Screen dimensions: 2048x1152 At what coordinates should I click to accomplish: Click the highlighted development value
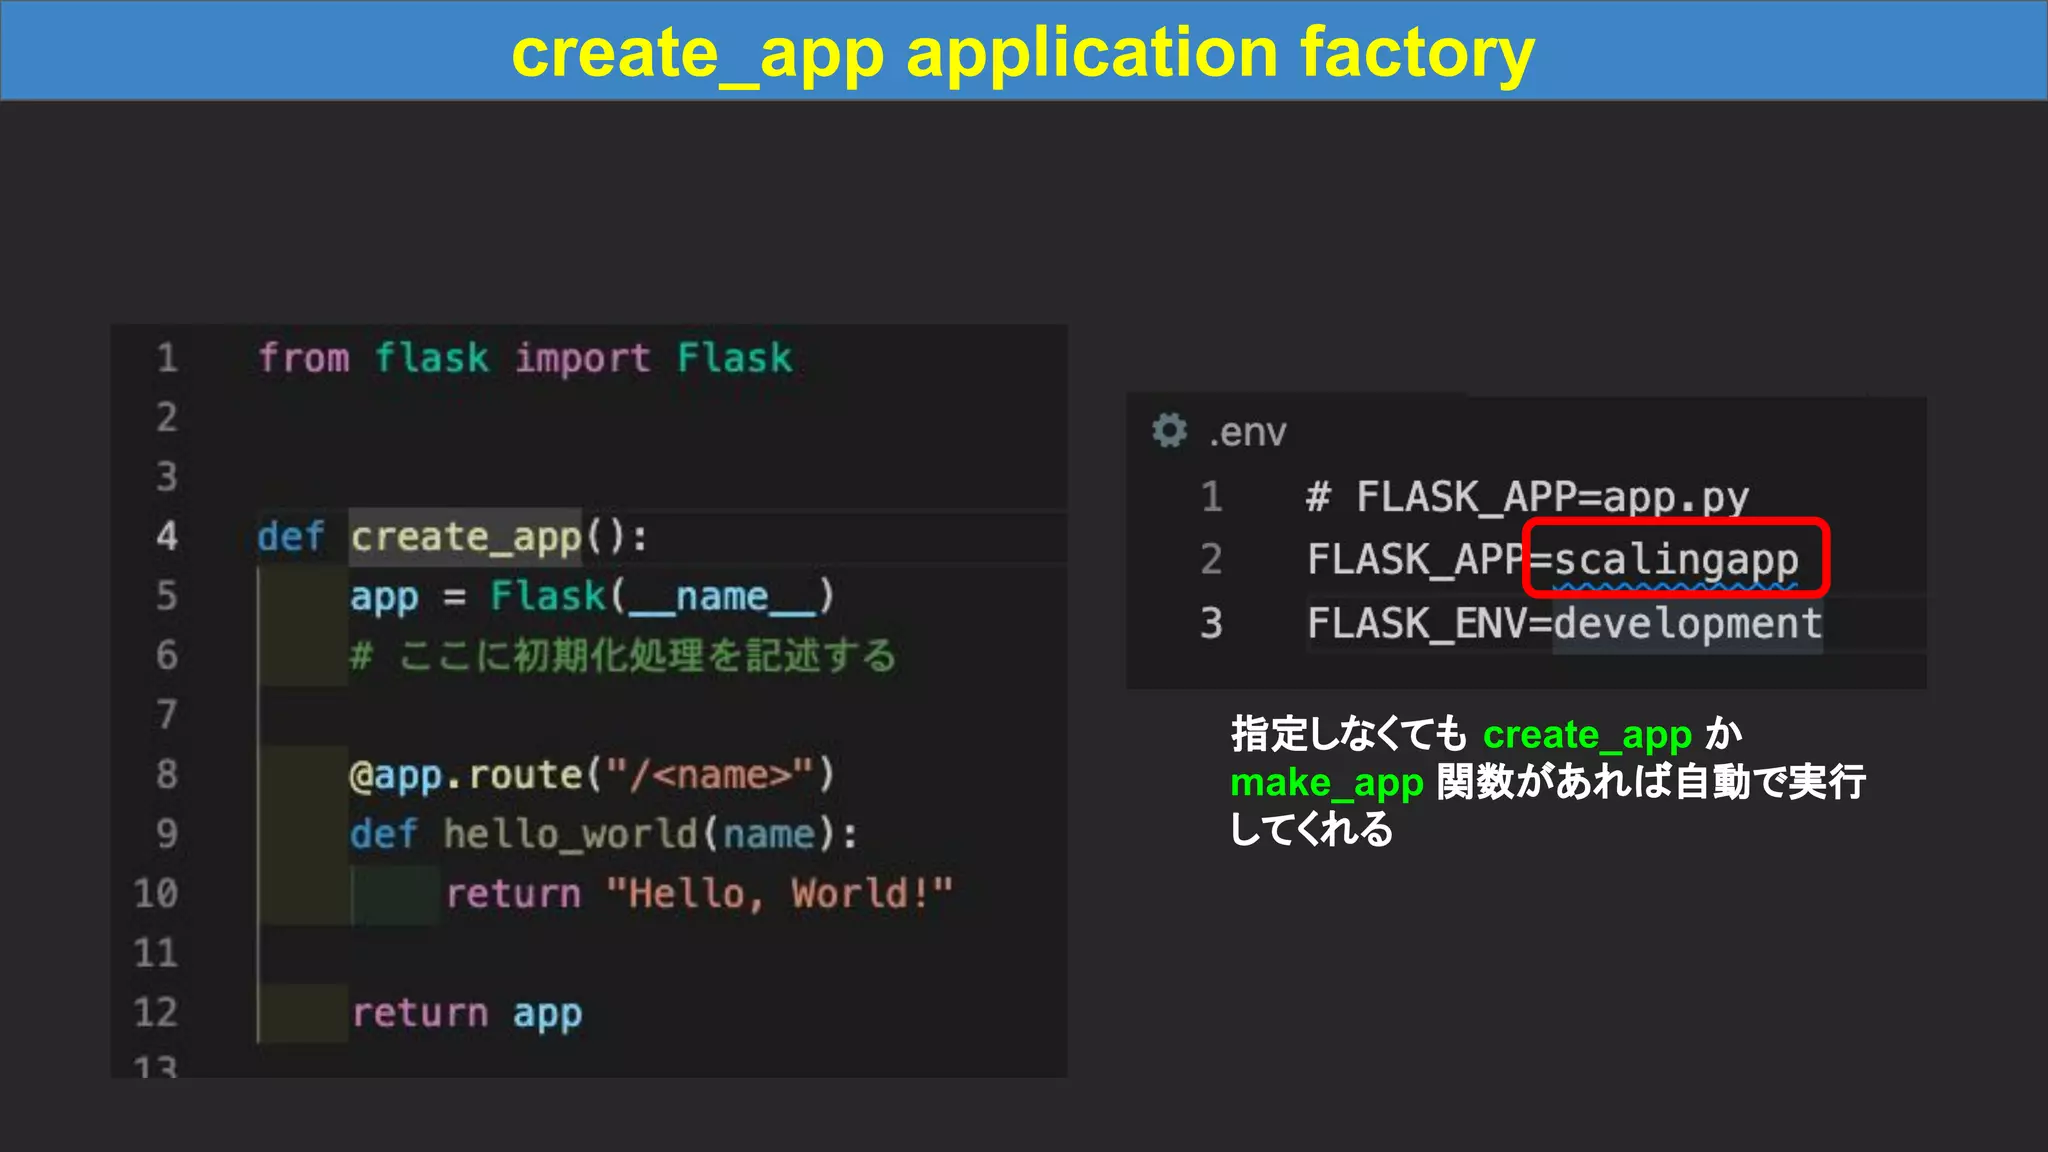1687,623
